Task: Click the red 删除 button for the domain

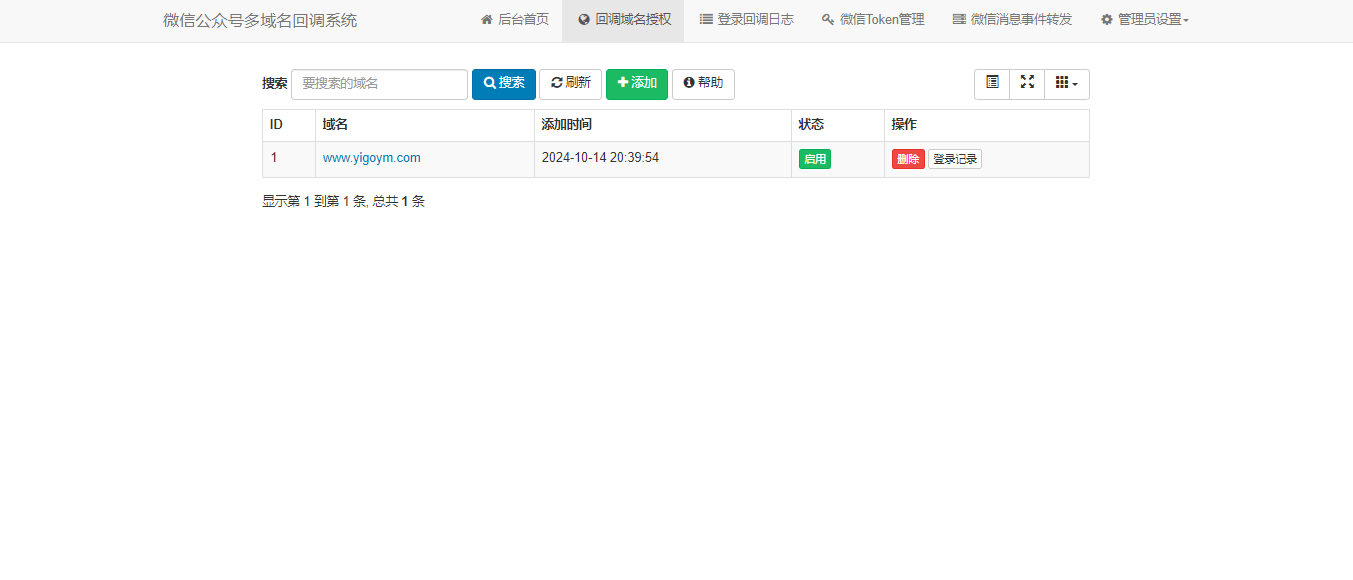Action: (907, 158)
